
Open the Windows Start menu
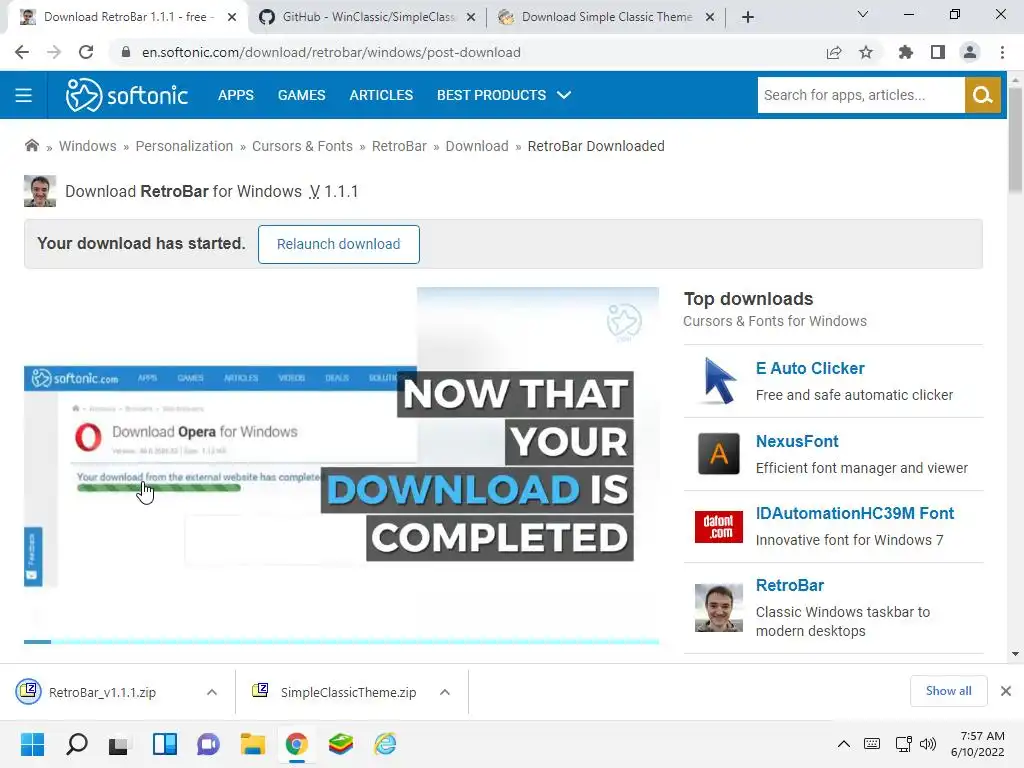click(x=32, y=744)
